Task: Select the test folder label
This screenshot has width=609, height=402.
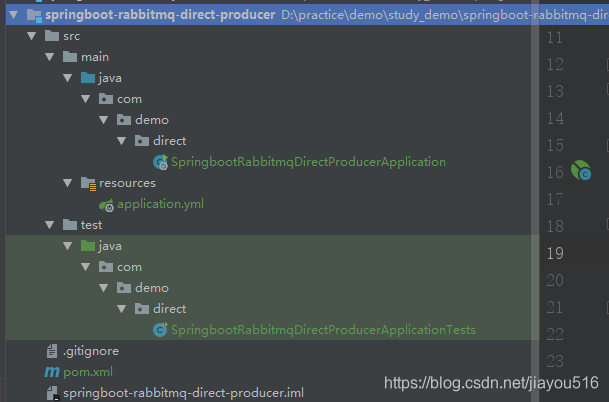Action: pos(92,225)
